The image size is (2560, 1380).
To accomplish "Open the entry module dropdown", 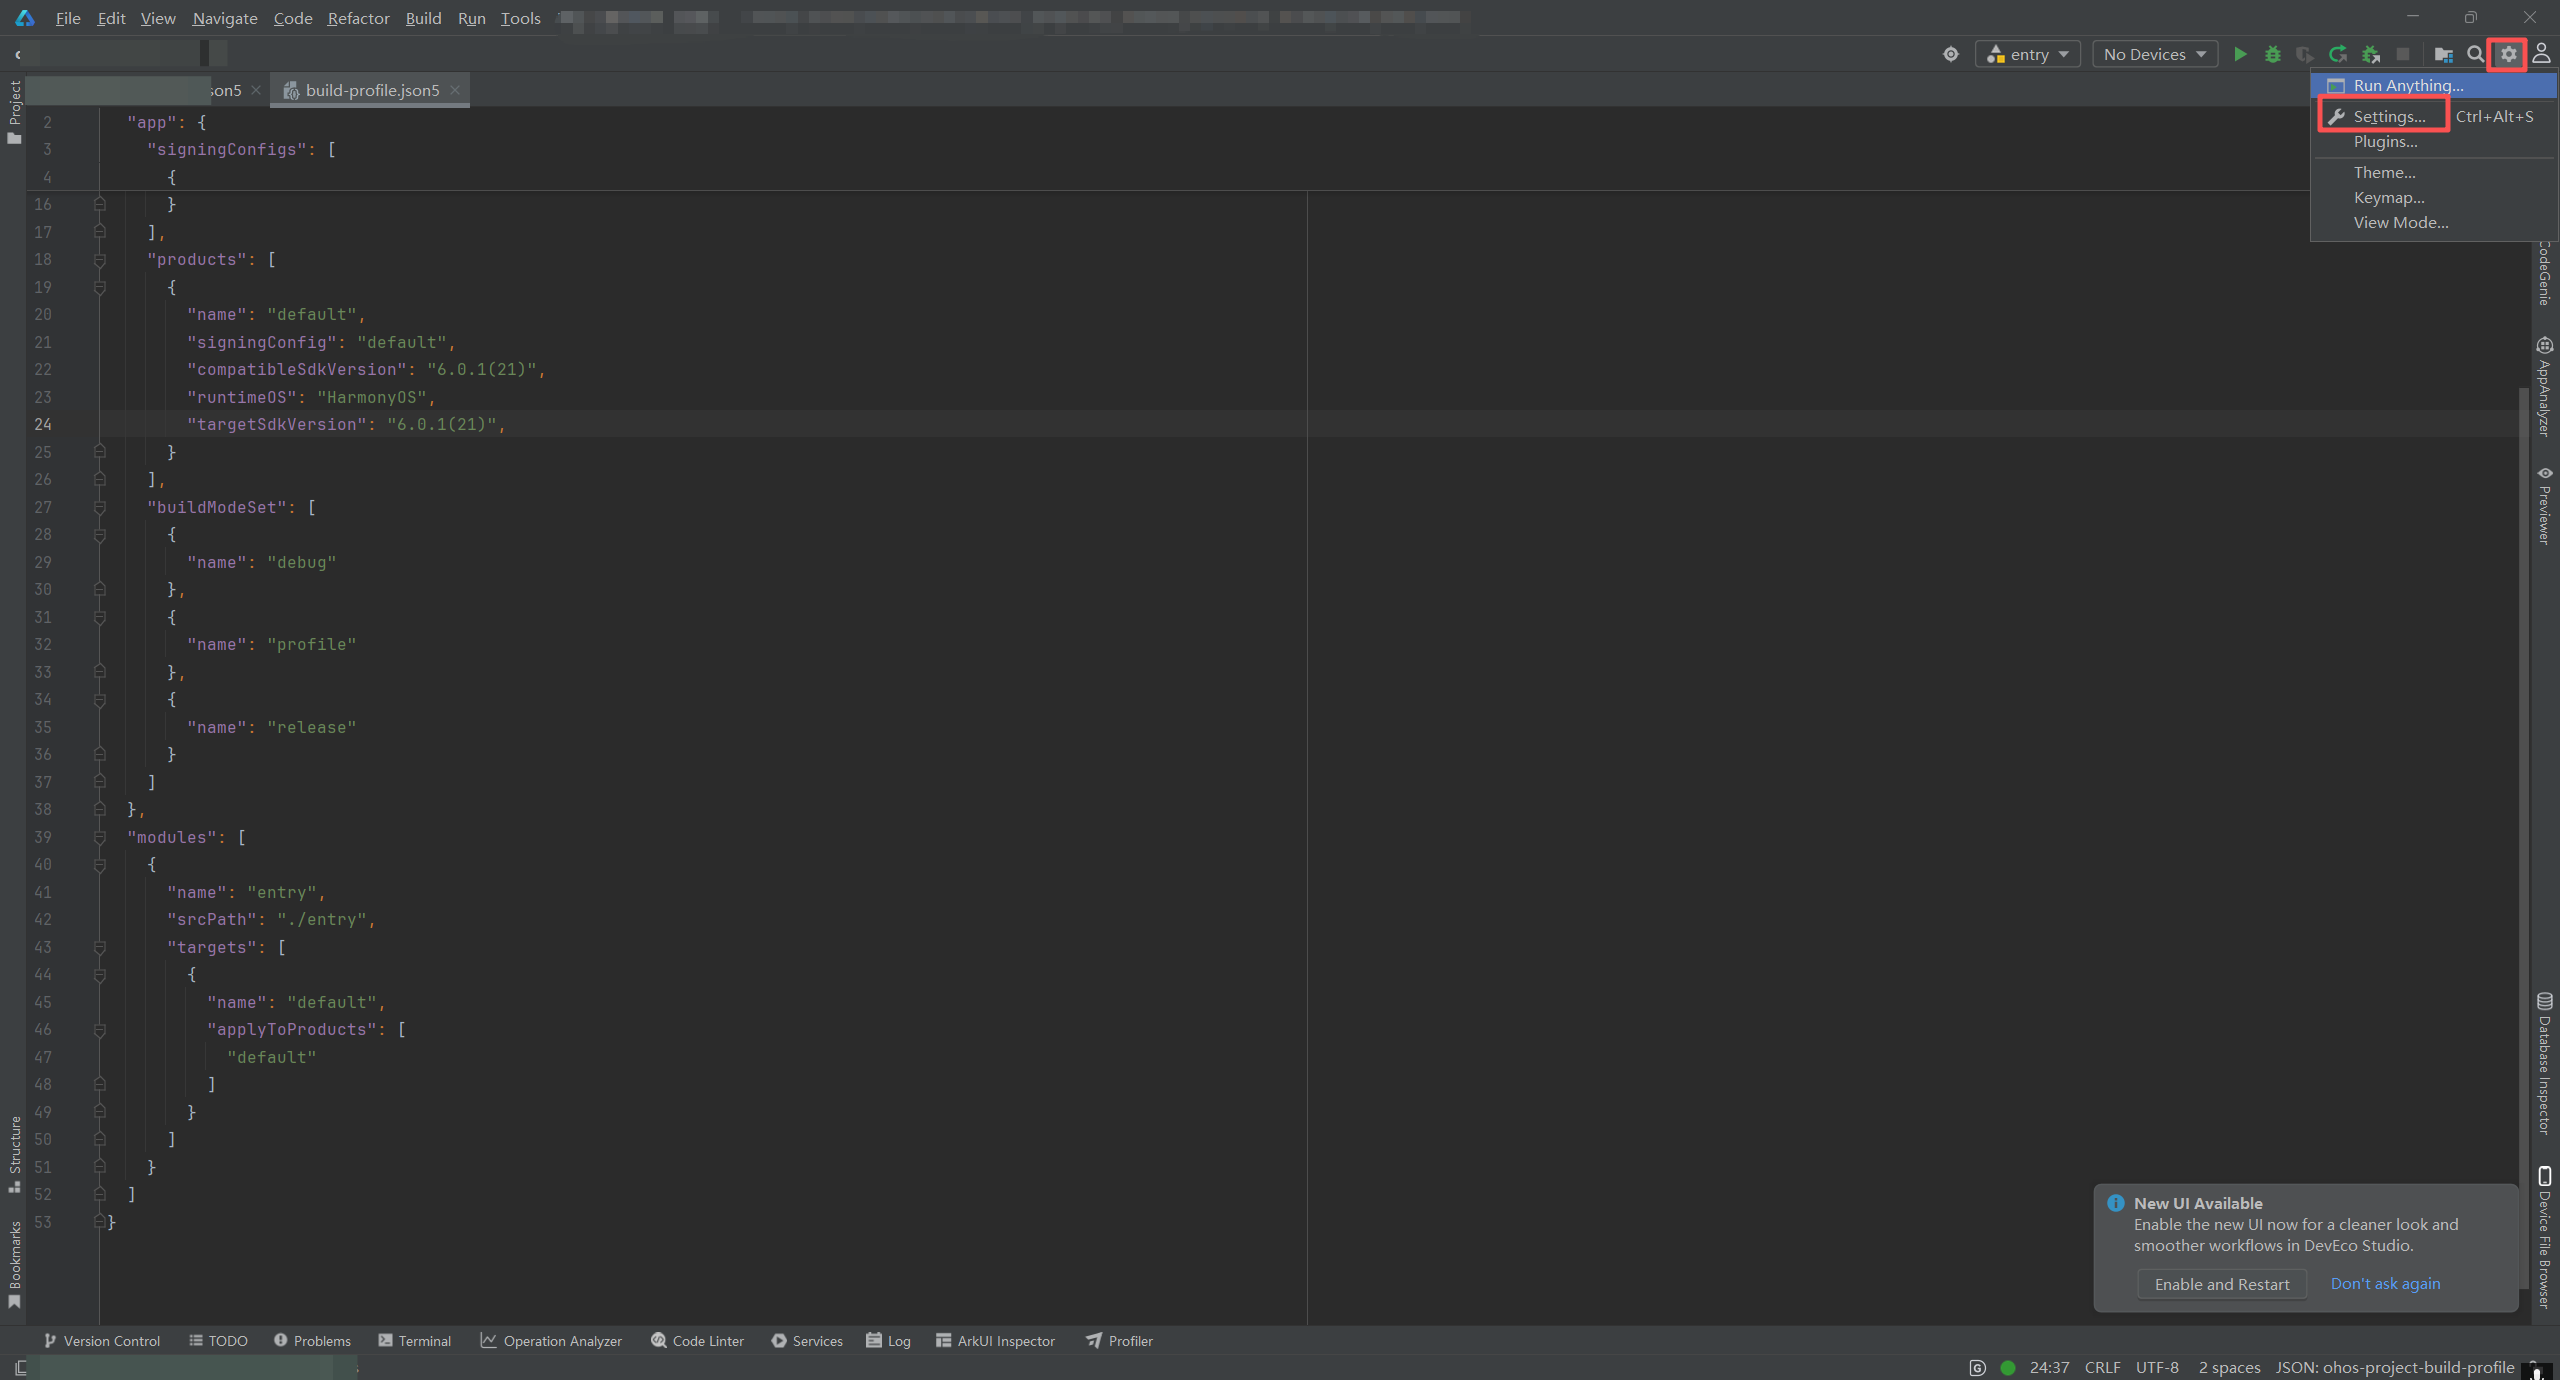I will coord(2028,54).
